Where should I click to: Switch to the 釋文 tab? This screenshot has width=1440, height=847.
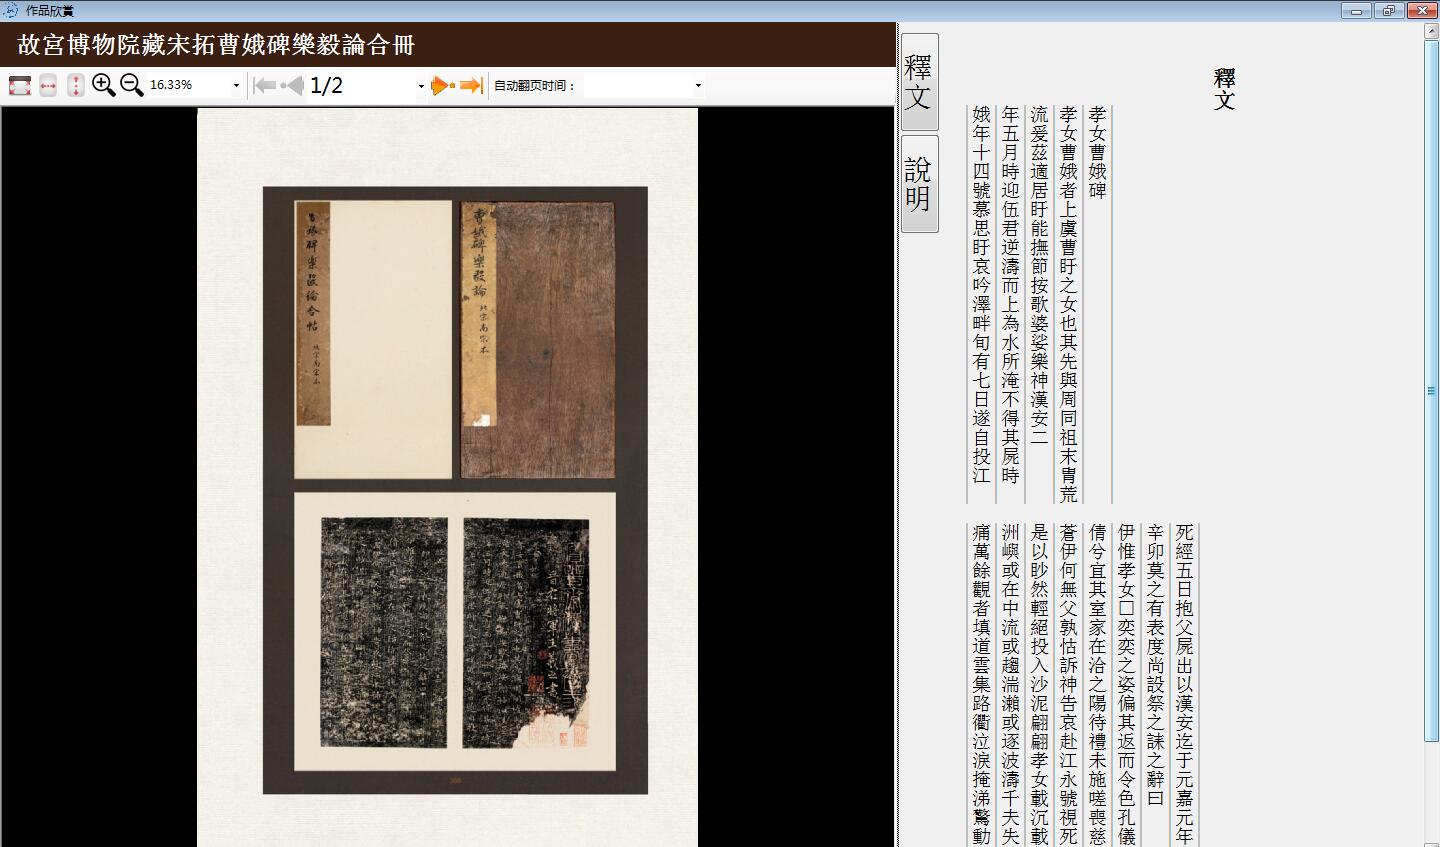click(x=919, y=82)
